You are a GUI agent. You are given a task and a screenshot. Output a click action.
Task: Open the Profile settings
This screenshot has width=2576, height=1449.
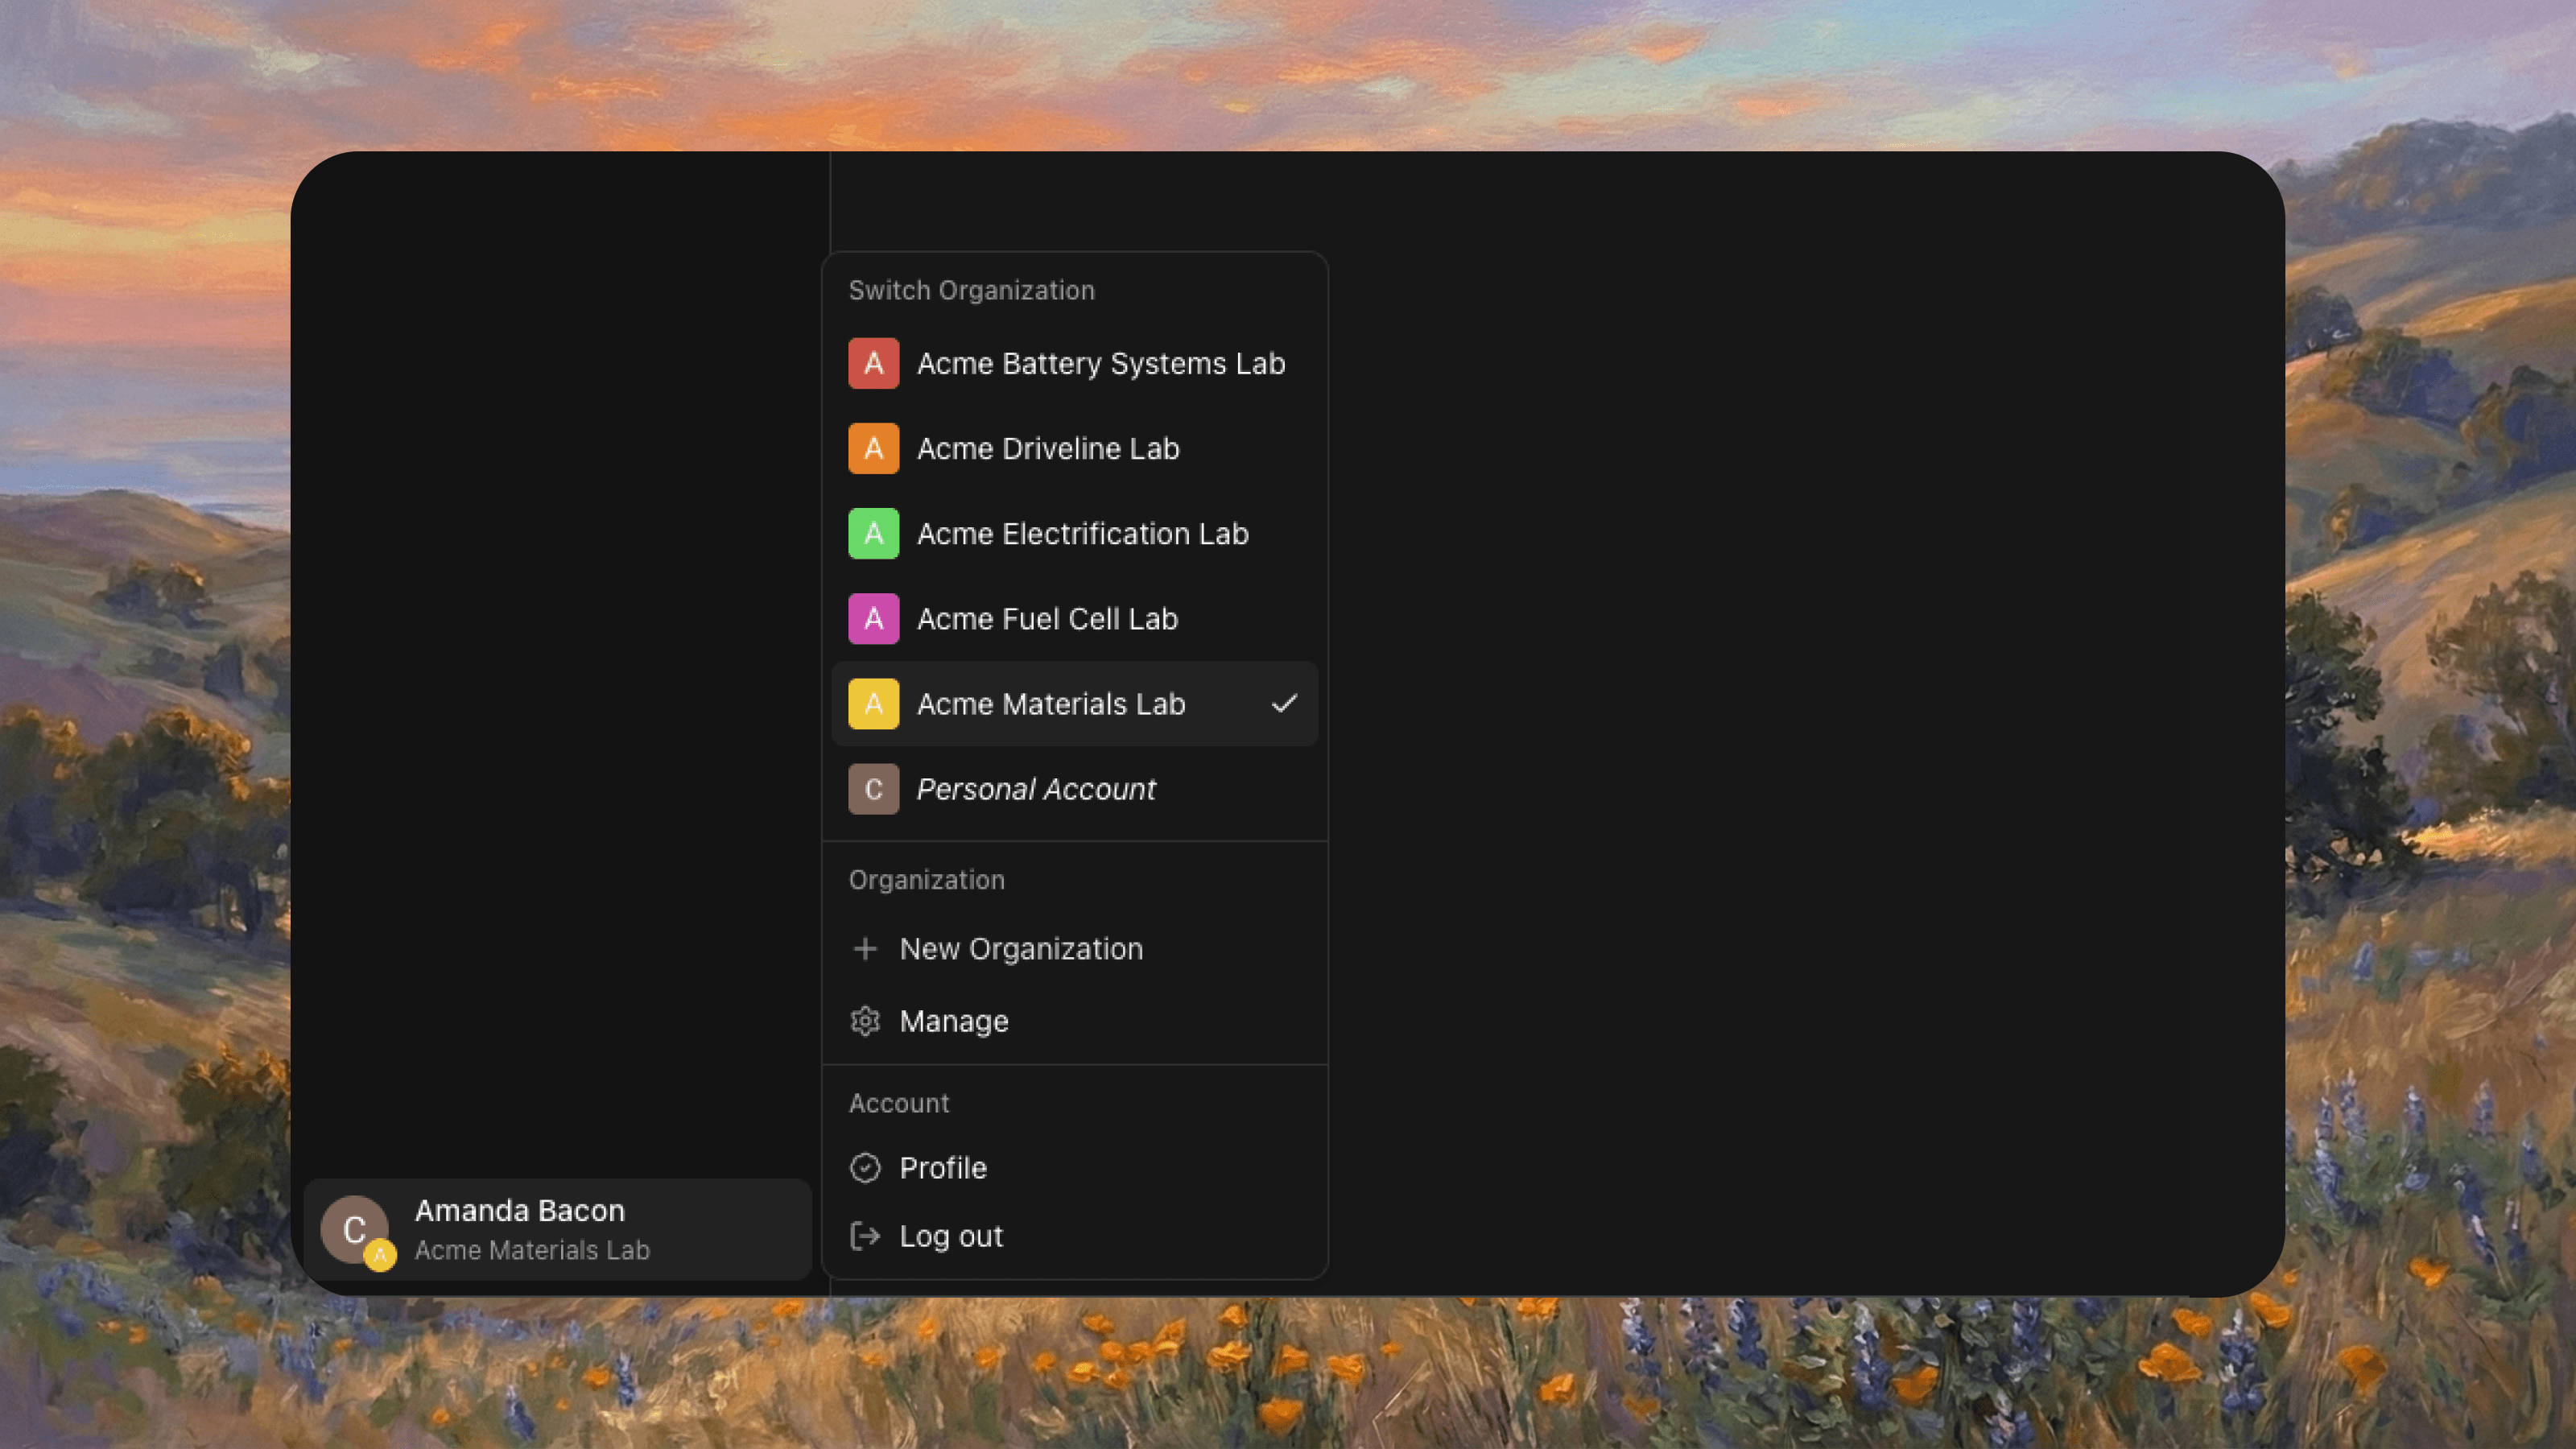[942, 1167]
